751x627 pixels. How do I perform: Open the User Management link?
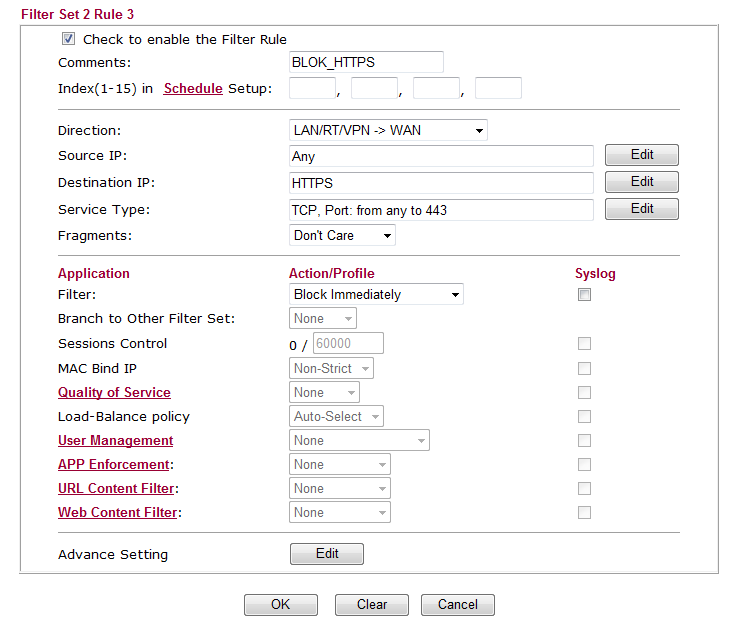[x=115, y=441]
